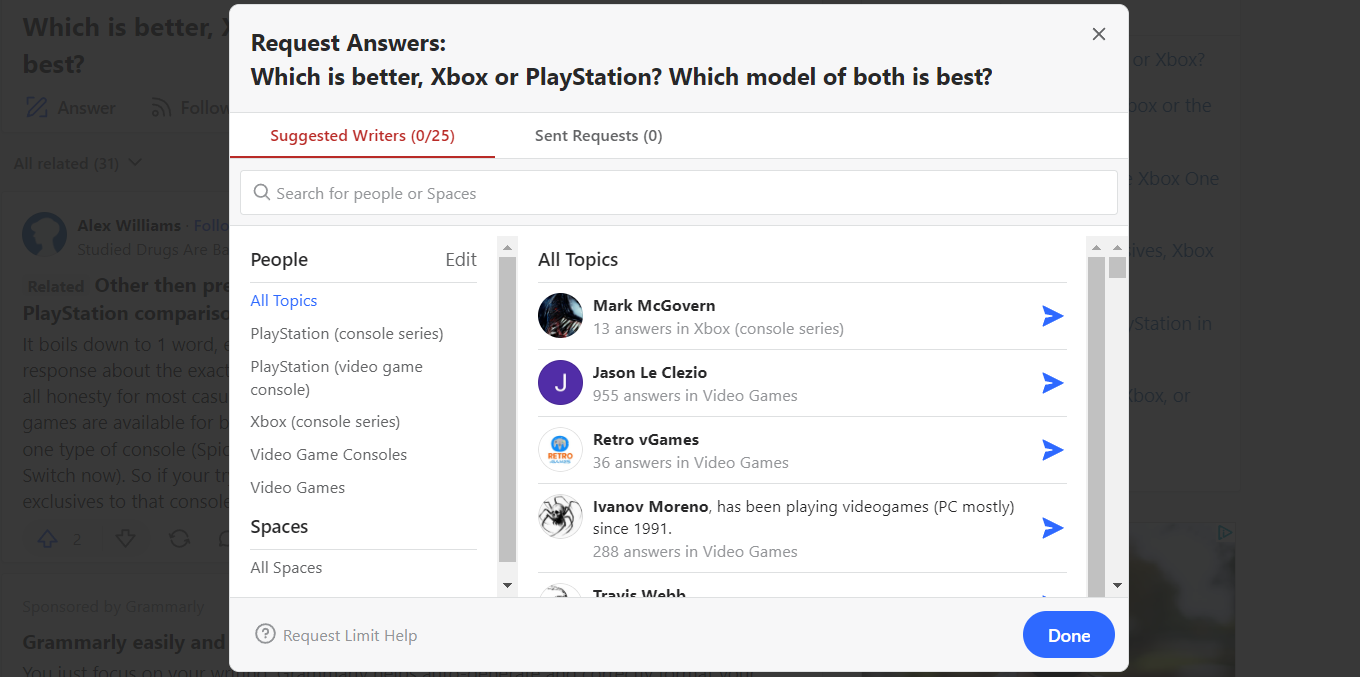Send request to Retro vGames
This screenshot has width=1360, height=677.
[x=1052, y=450]
